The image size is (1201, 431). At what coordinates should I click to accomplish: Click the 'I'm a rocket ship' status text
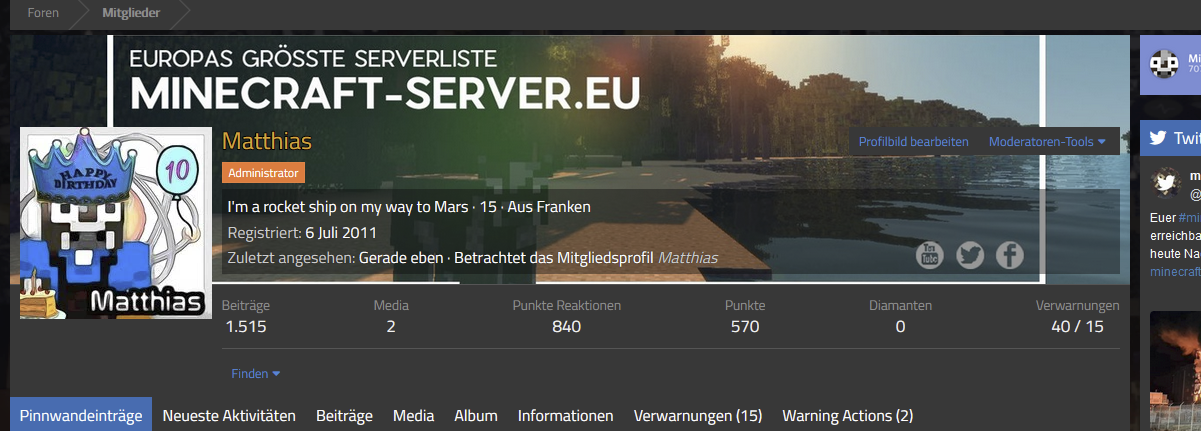[347, 207]
